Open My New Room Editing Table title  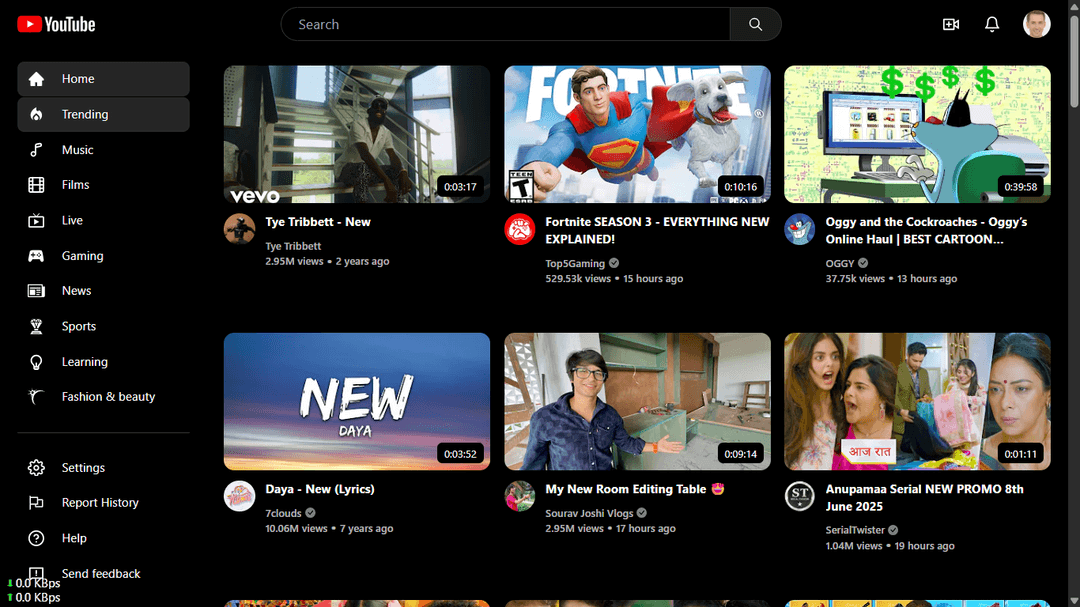click(635, 489)
